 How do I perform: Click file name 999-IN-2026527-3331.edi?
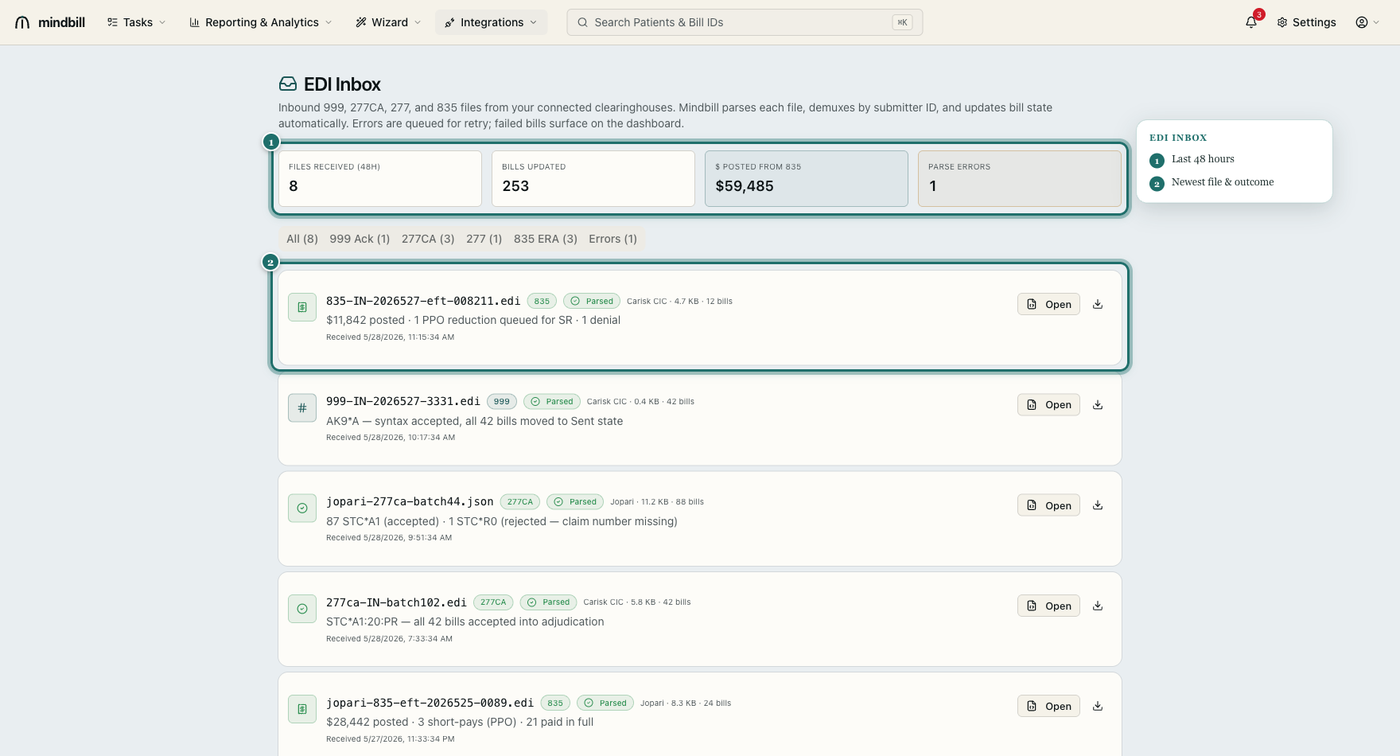[x=403, y=401]
